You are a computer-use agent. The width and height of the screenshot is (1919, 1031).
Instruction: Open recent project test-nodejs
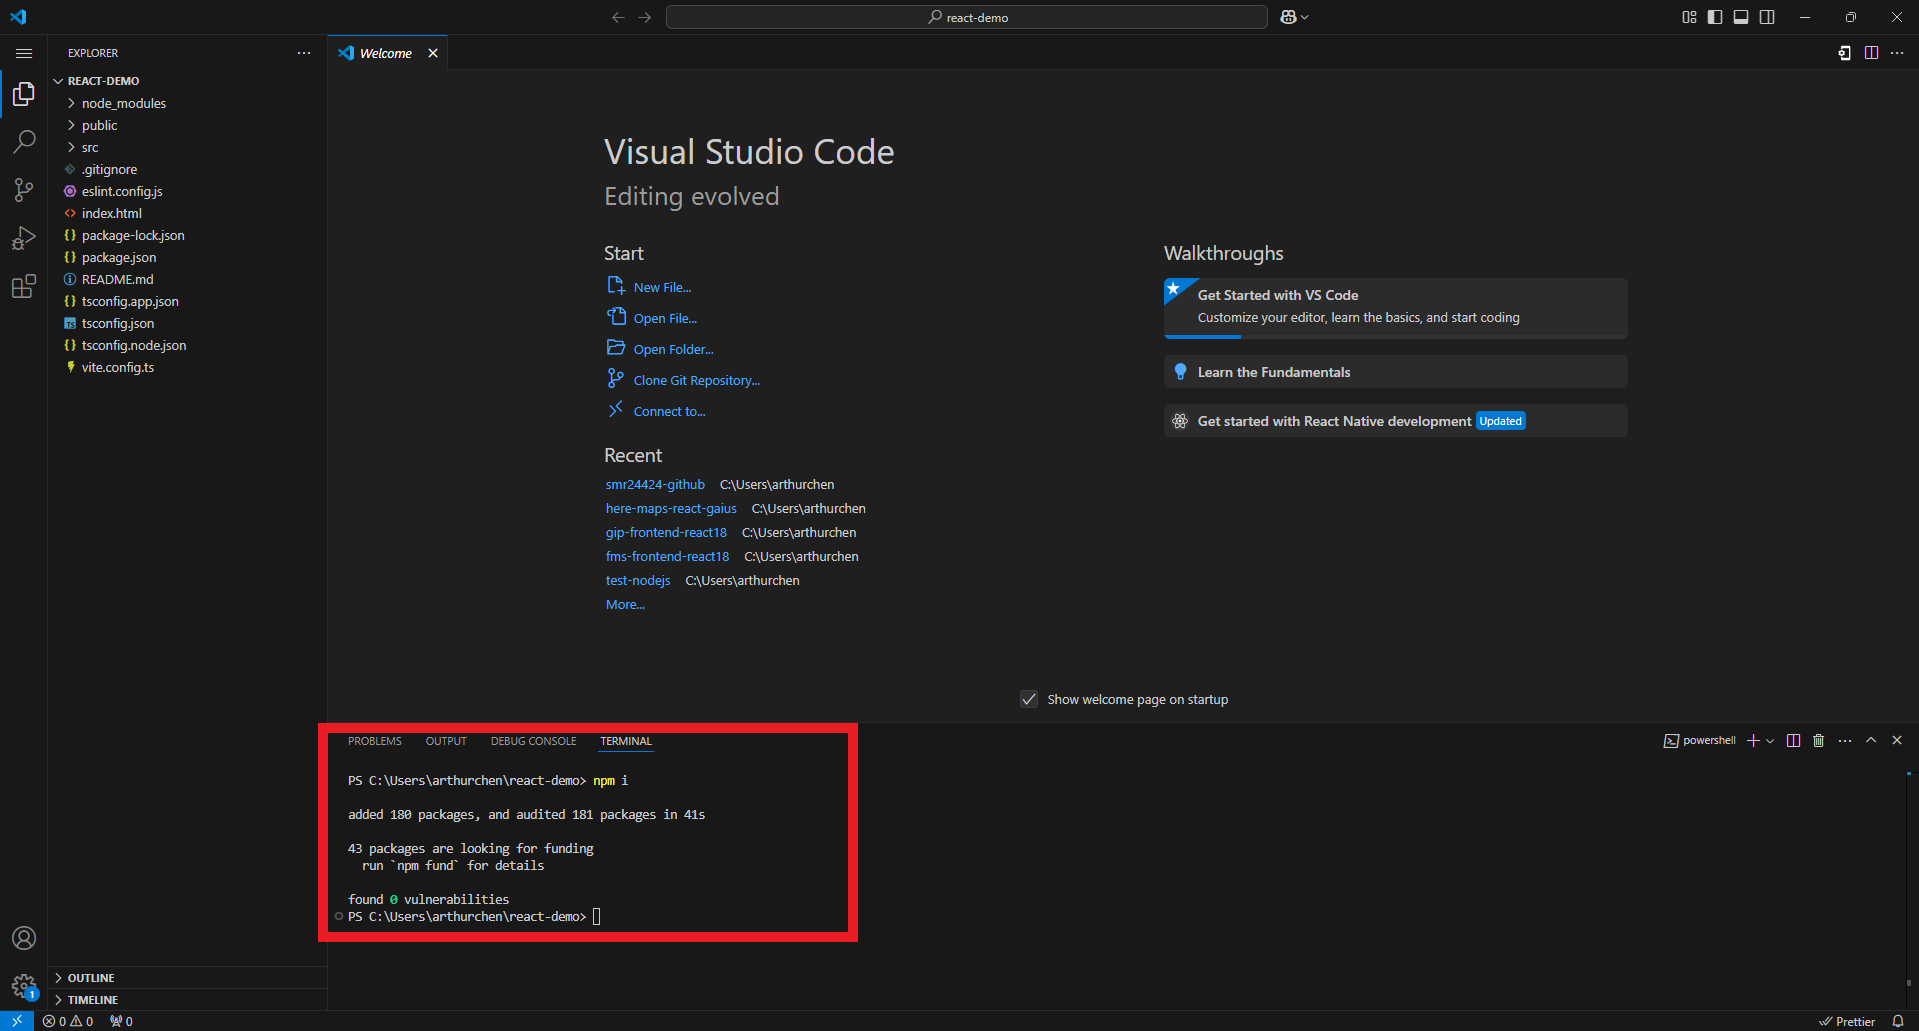(638, 580)
